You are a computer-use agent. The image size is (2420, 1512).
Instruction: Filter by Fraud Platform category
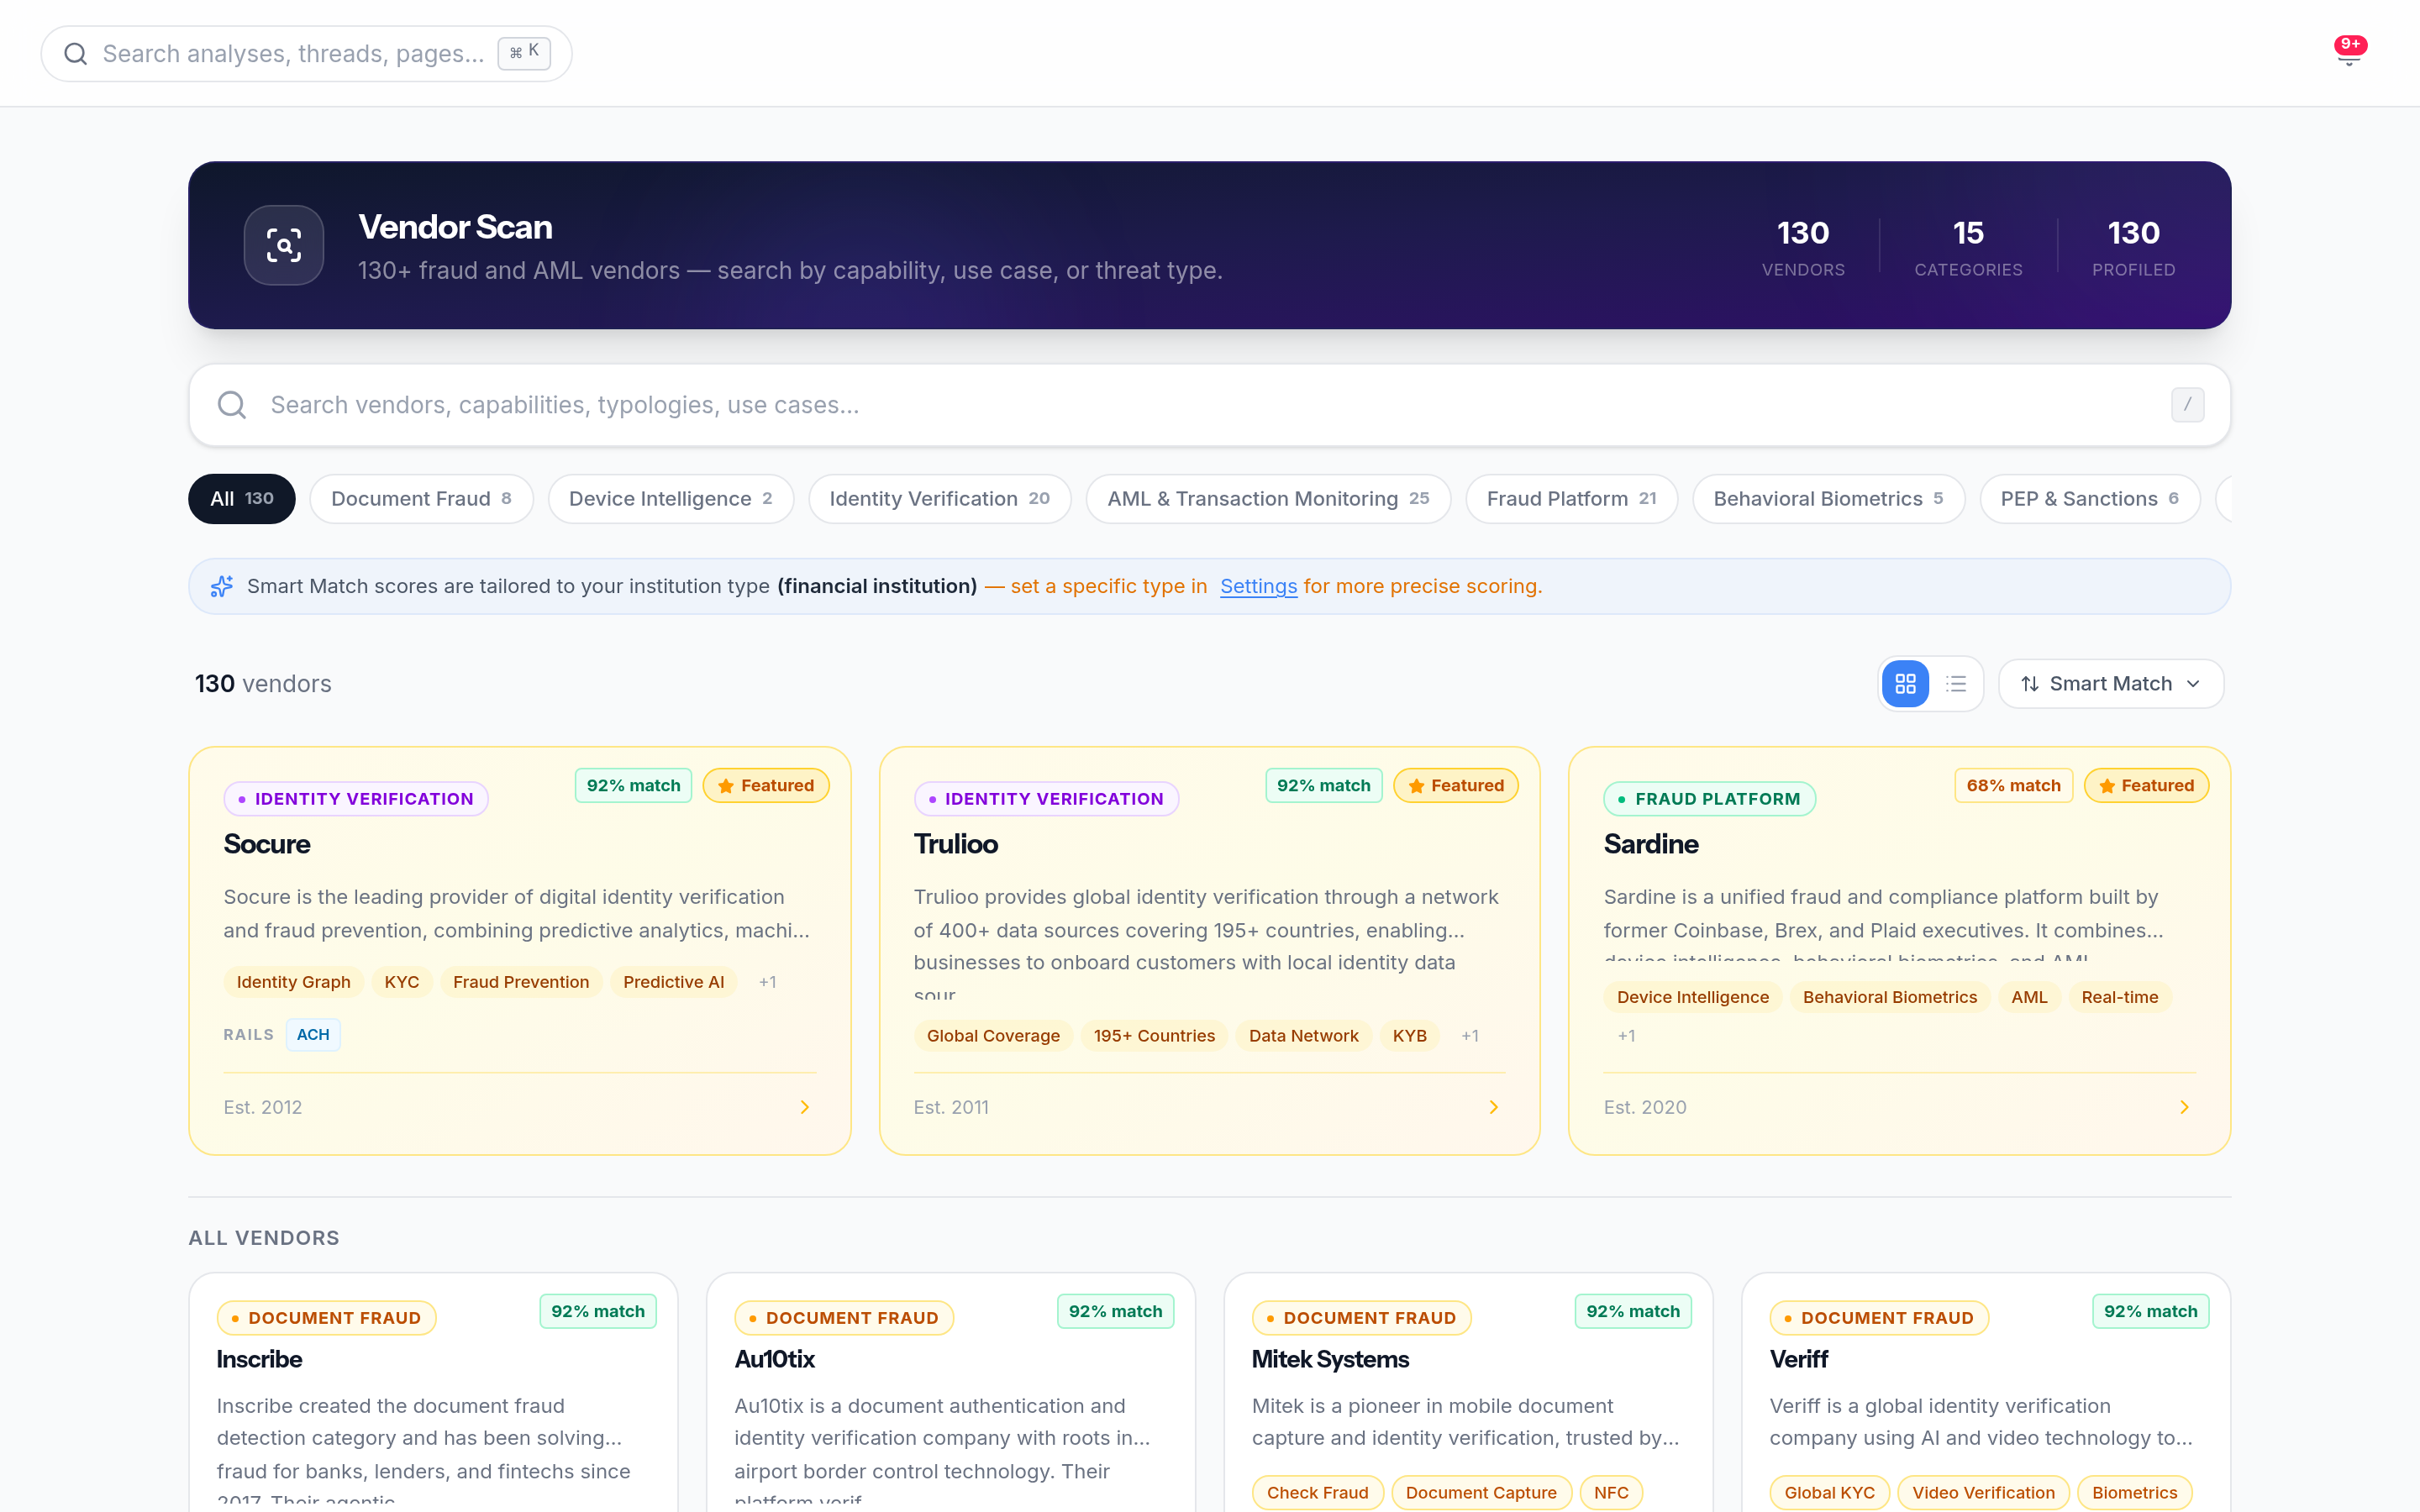tap(1571, 499)
